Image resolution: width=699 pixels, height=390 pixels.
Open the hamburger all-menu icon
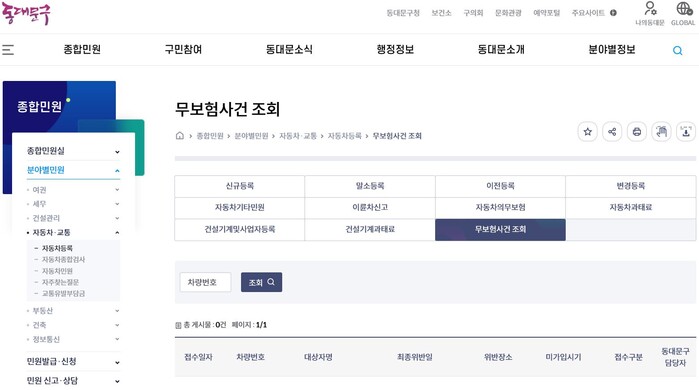click(x=8, y=50)
